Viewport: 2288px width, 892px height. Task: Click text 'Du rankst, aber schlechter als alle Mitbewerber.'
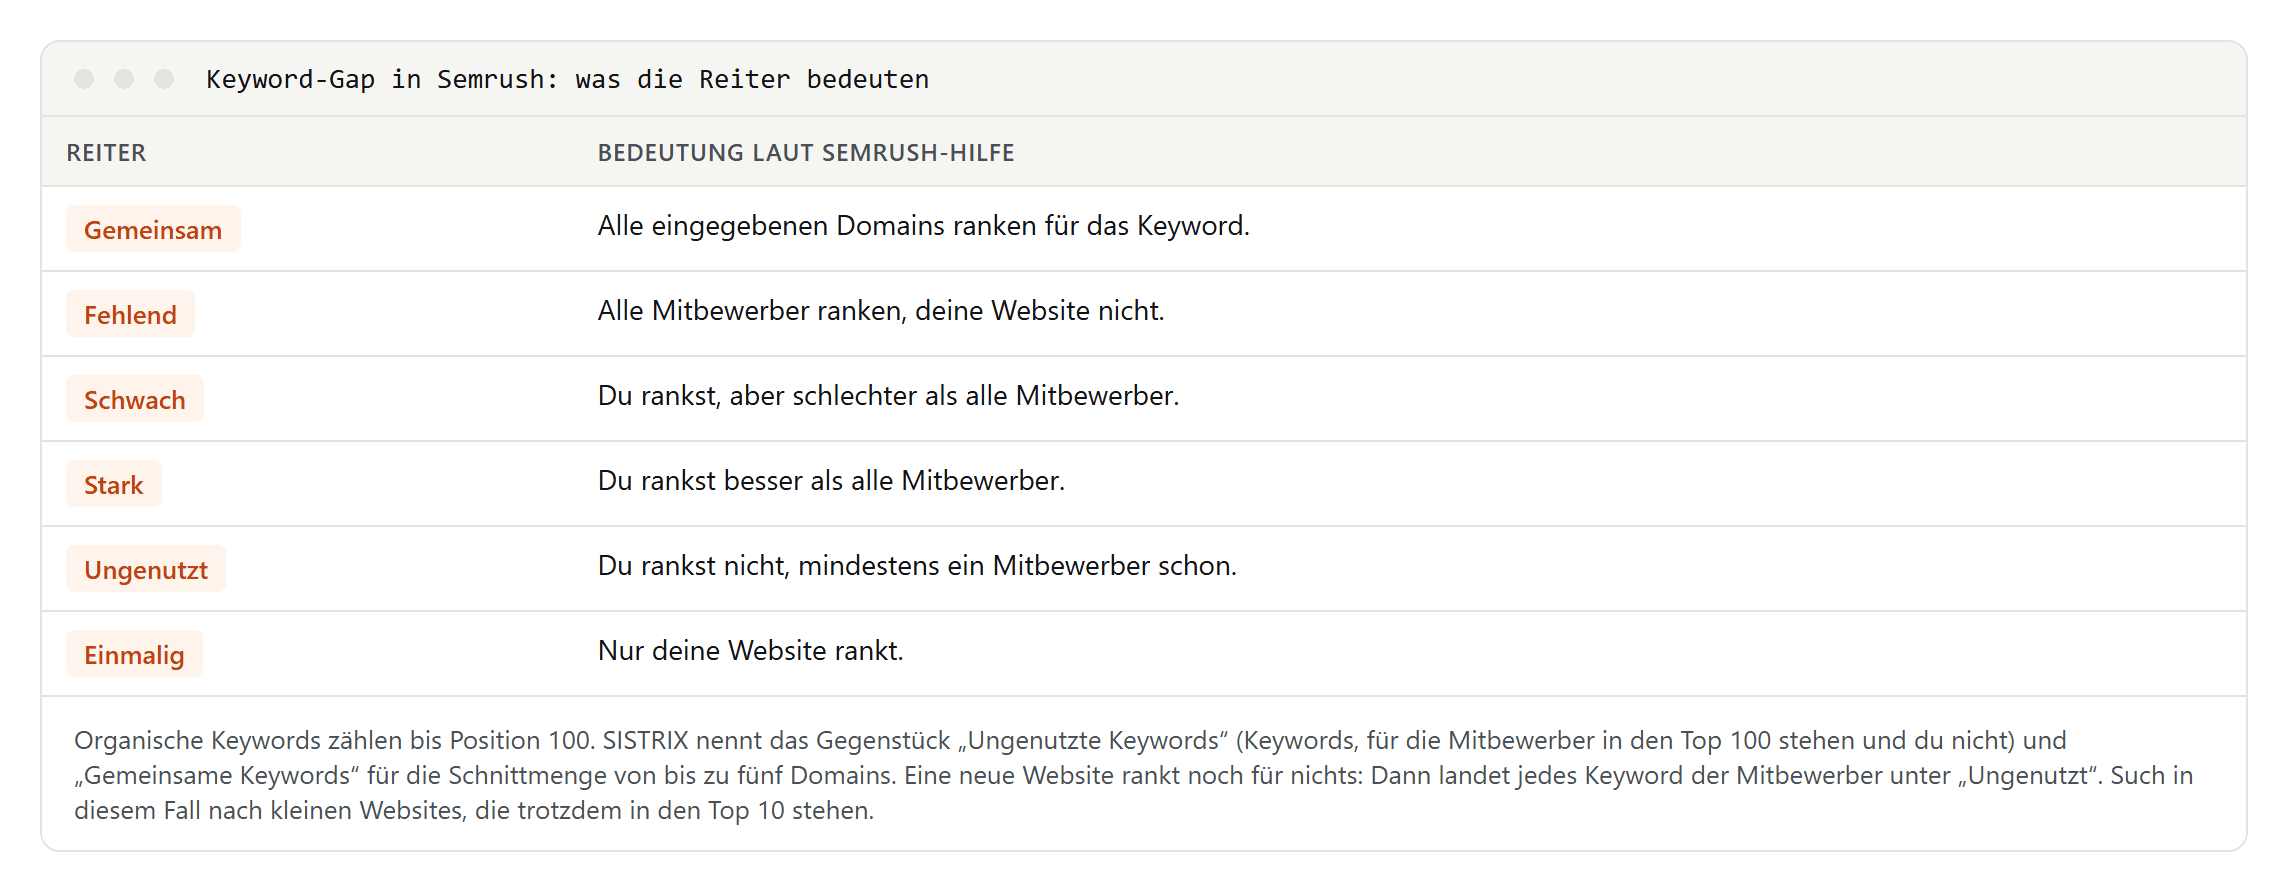tap(889, 396)
